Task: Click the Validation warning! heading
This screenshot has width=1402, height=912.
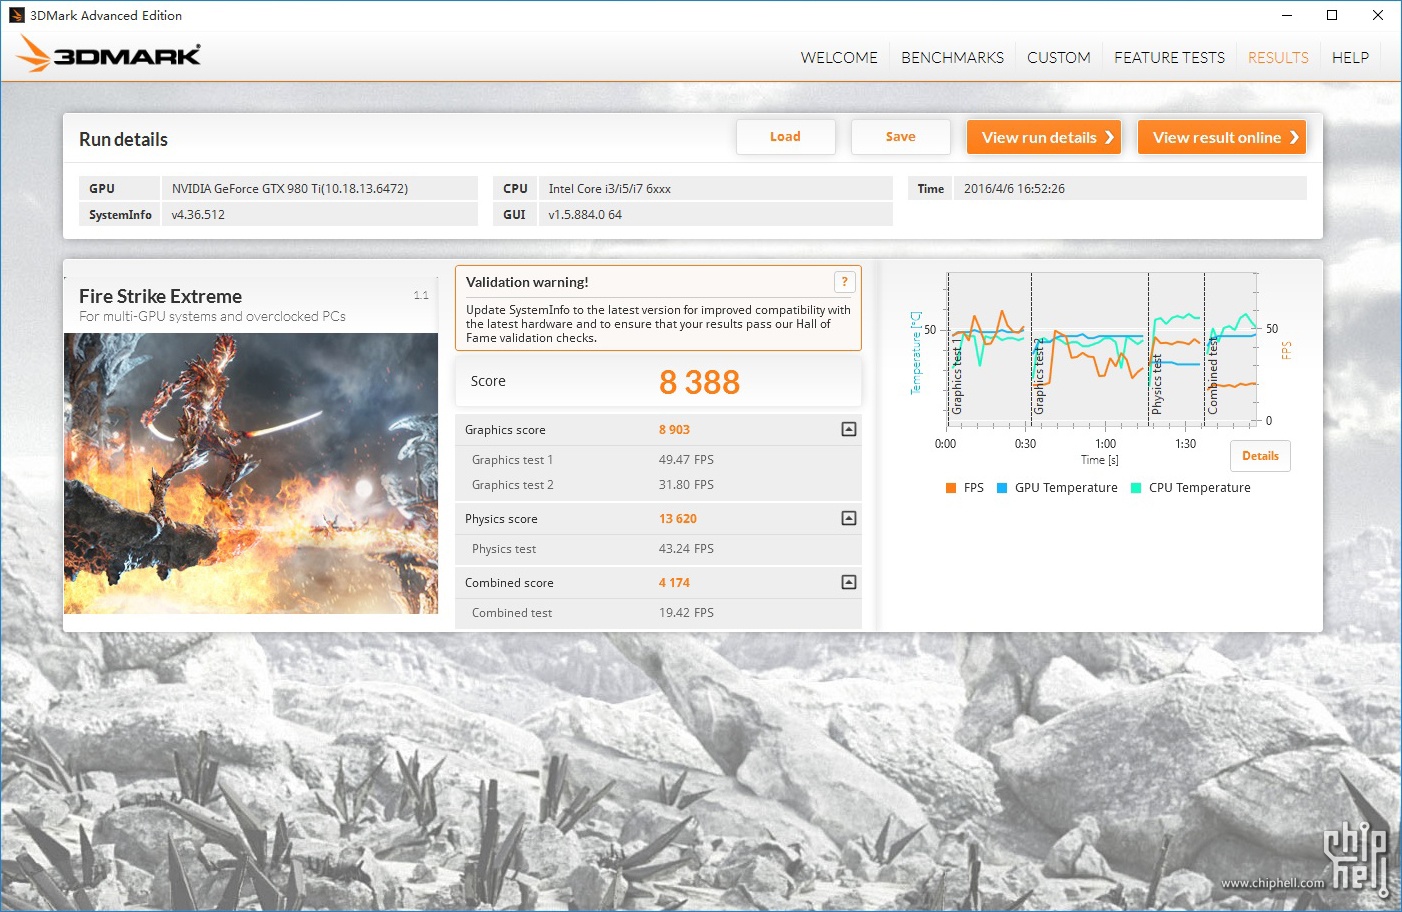Action: (x=527, y=282)
